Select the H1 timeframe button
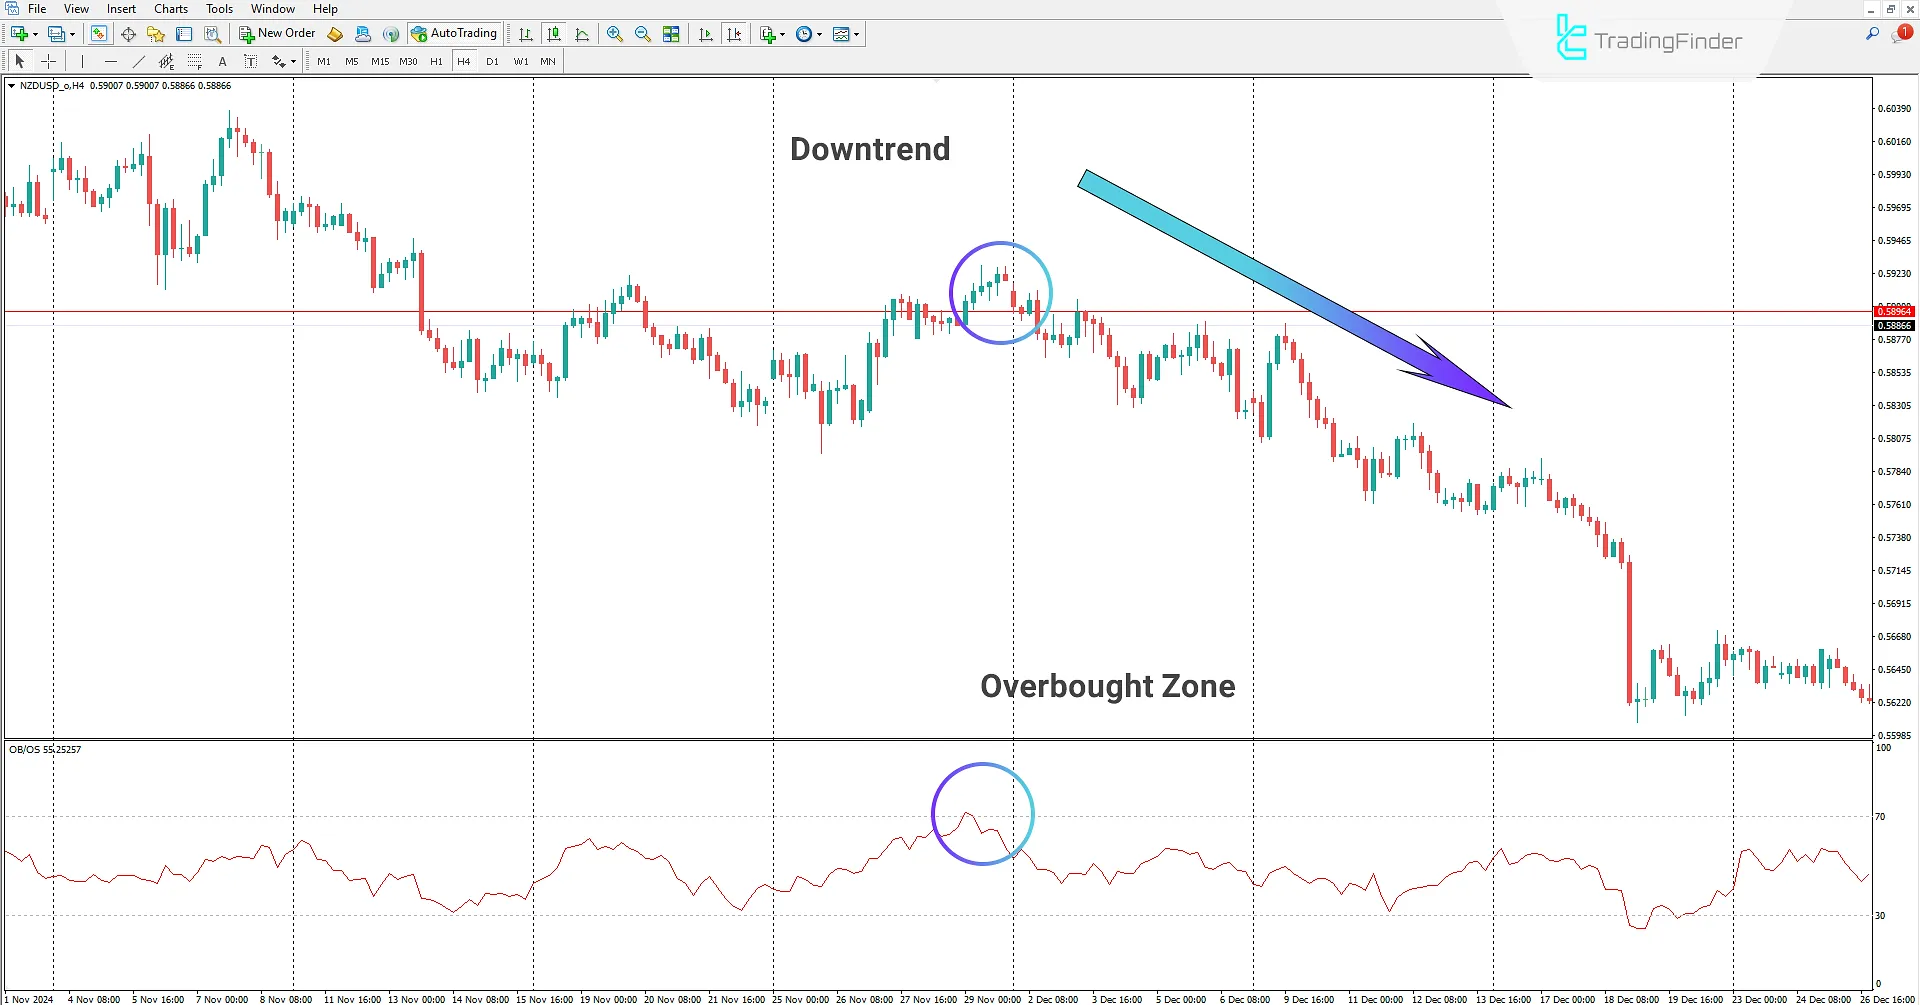Screen dimensions: 1920x1005 click(436, 61)
